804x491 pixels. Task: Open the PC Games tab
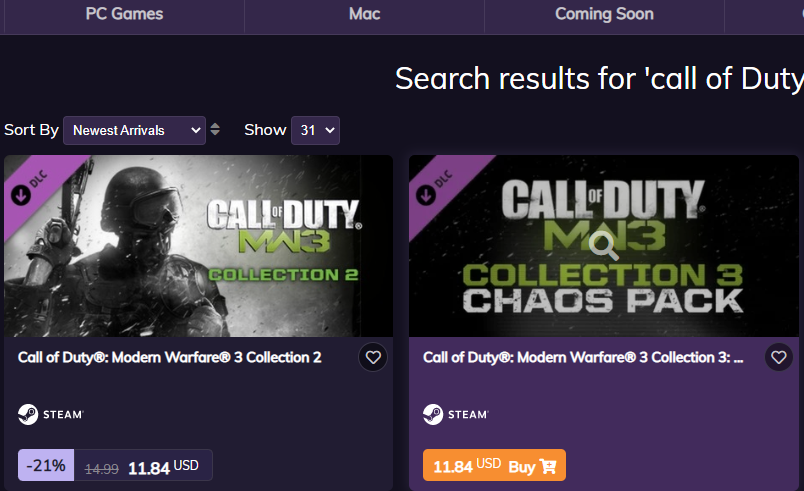pyautogui.click(x=124, y=14)
